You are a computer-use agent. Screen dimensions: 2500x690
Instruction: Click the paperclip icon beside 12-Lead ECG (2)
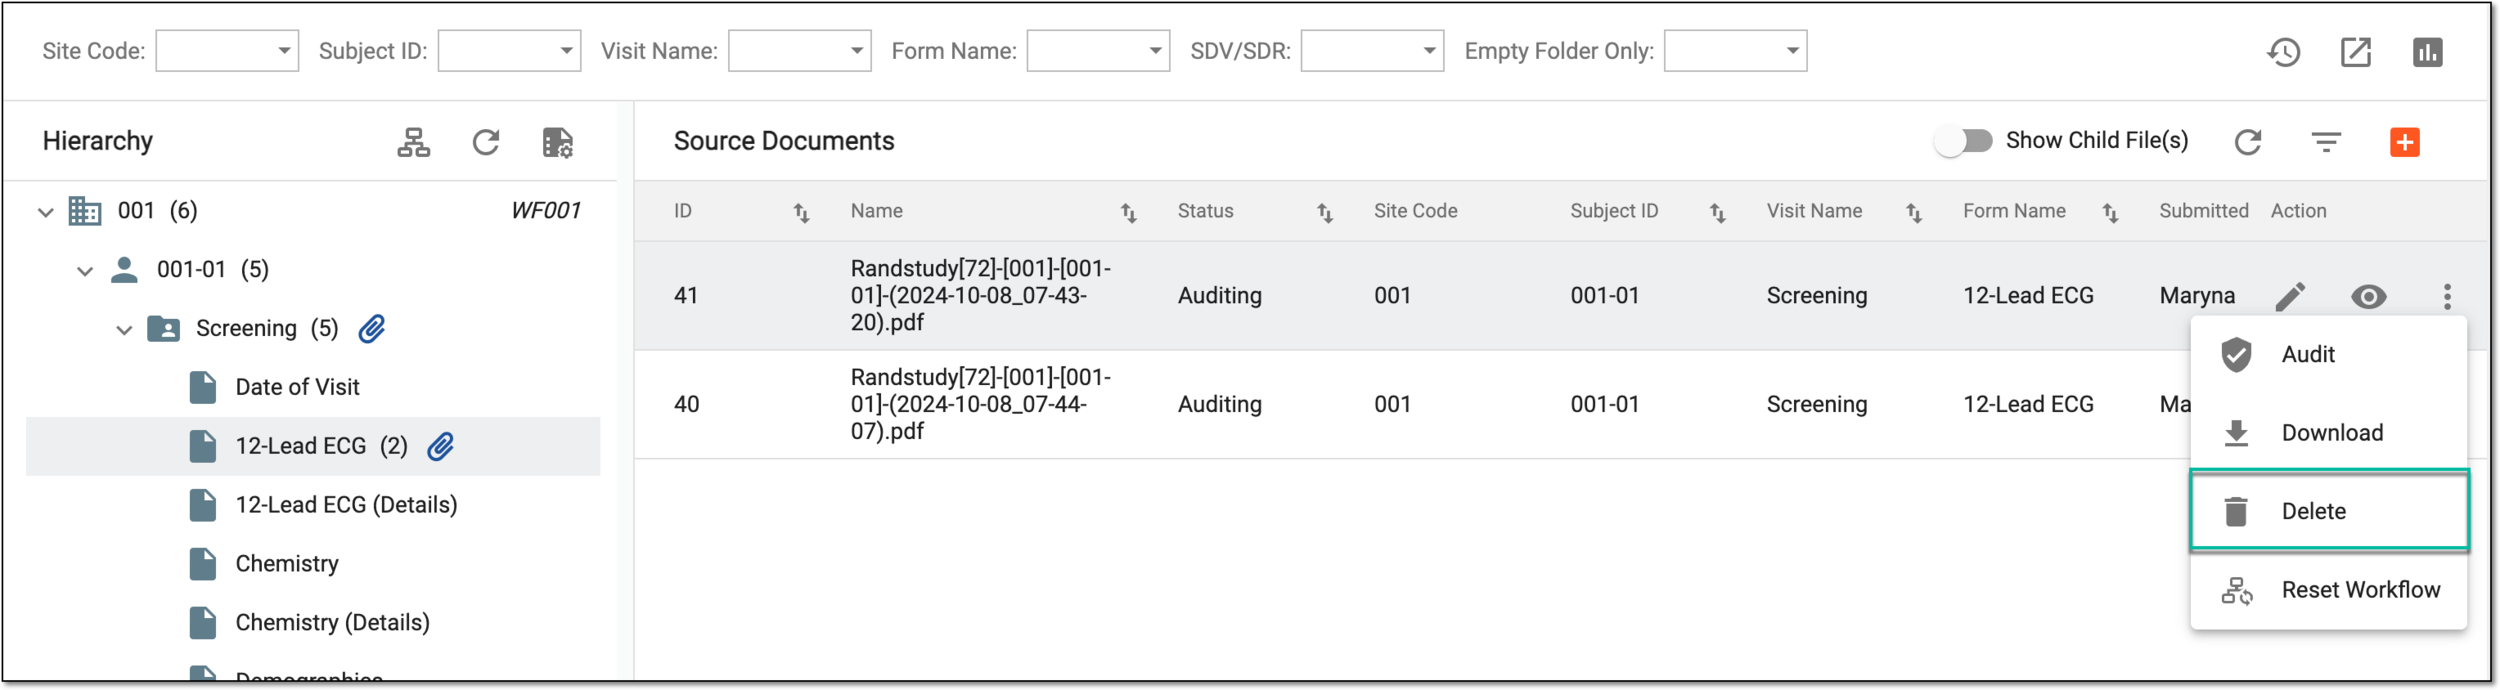tap(441, 446)
